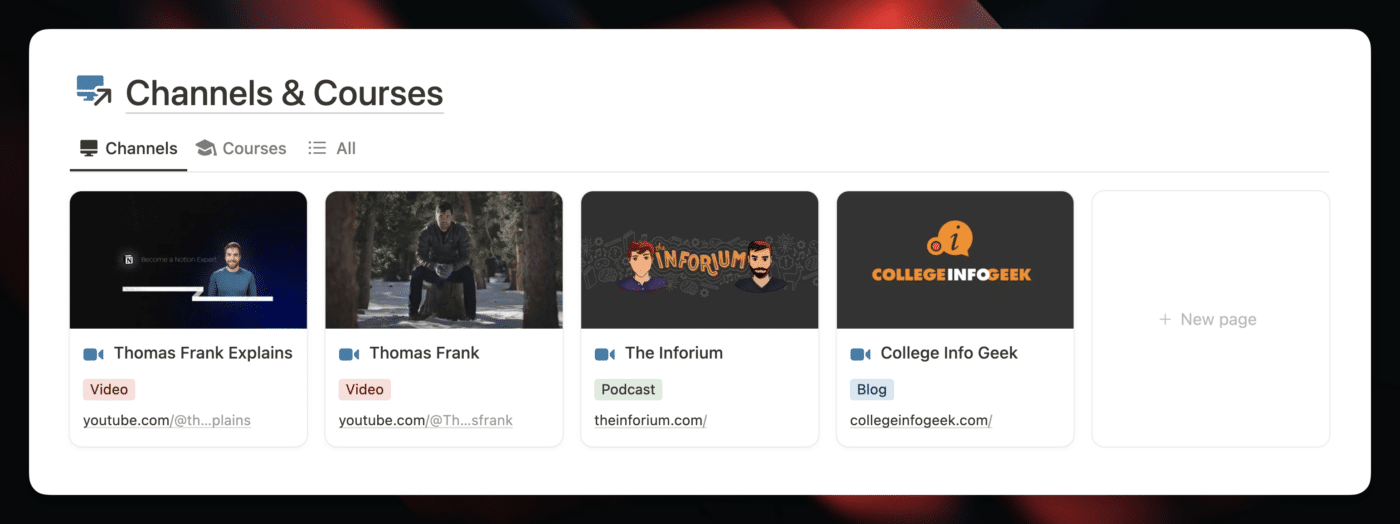The height and width of the screenshot is (524, 1400).
Task: Select the All view tab
Action: coord(345,148)
